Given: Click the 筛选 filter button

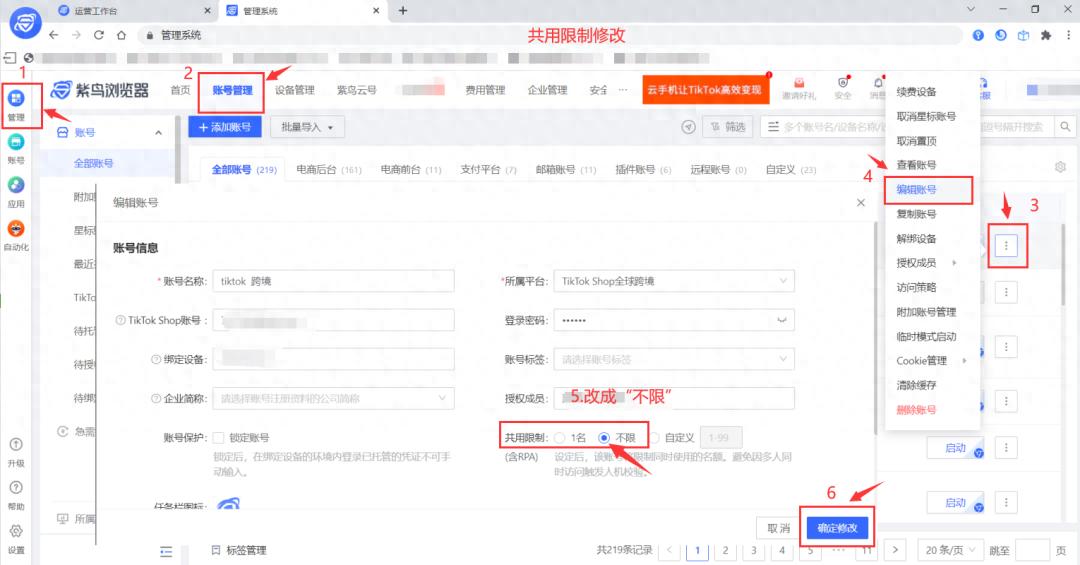Looking at the screenshot, I should click(728, 127).
